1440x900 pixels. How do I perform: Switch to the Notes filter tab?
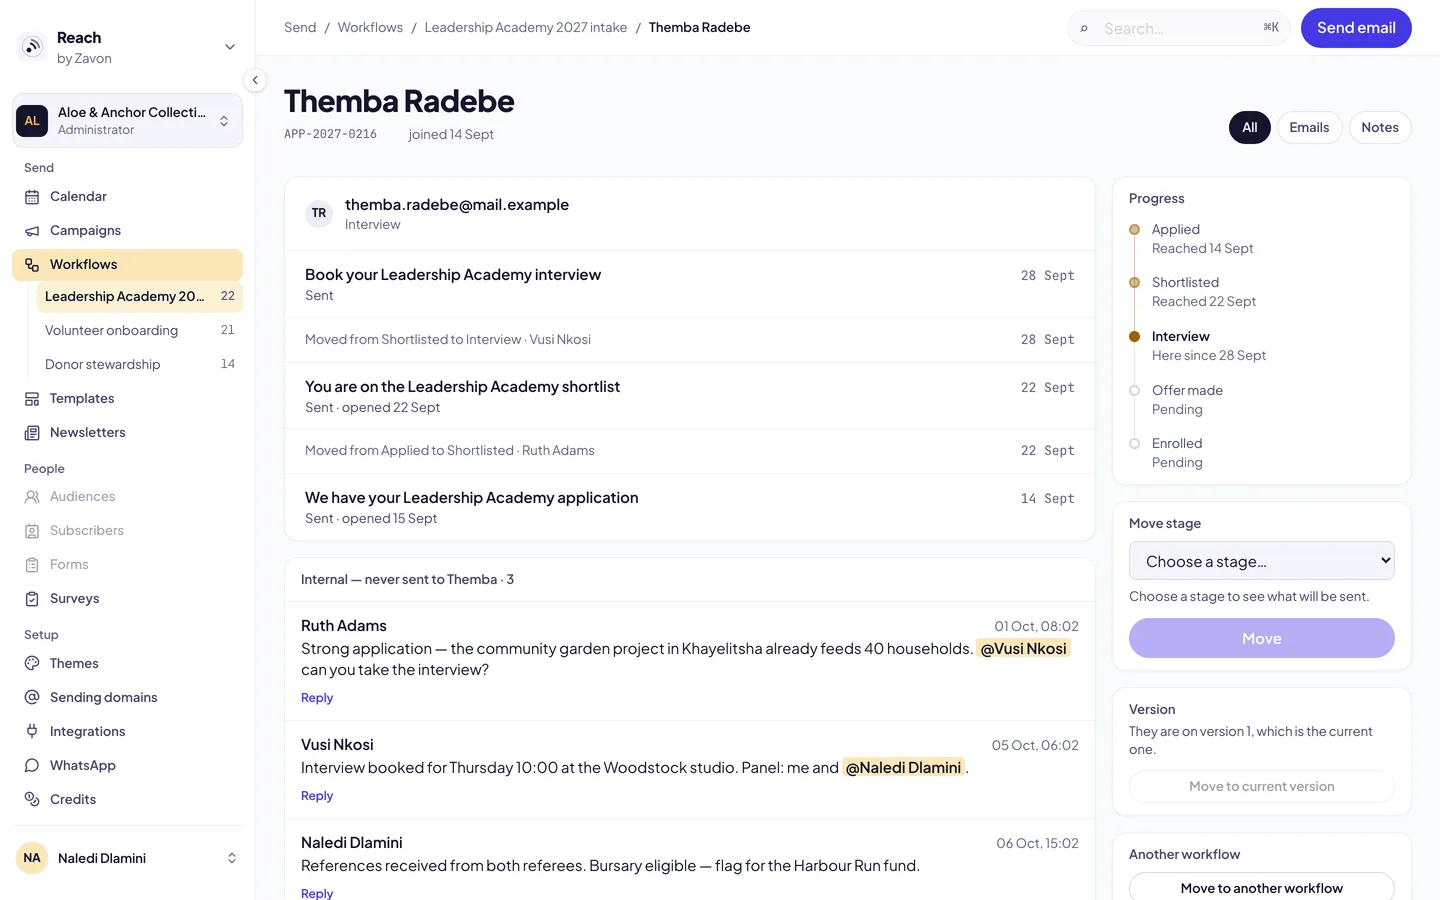tap(1380, 127)
